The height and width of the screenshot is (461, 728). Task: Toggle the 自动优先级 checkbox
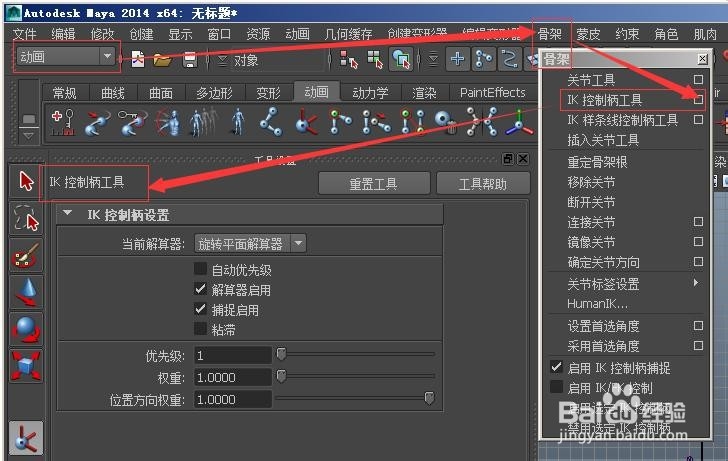pyautogui.click(x=200, y=268)
